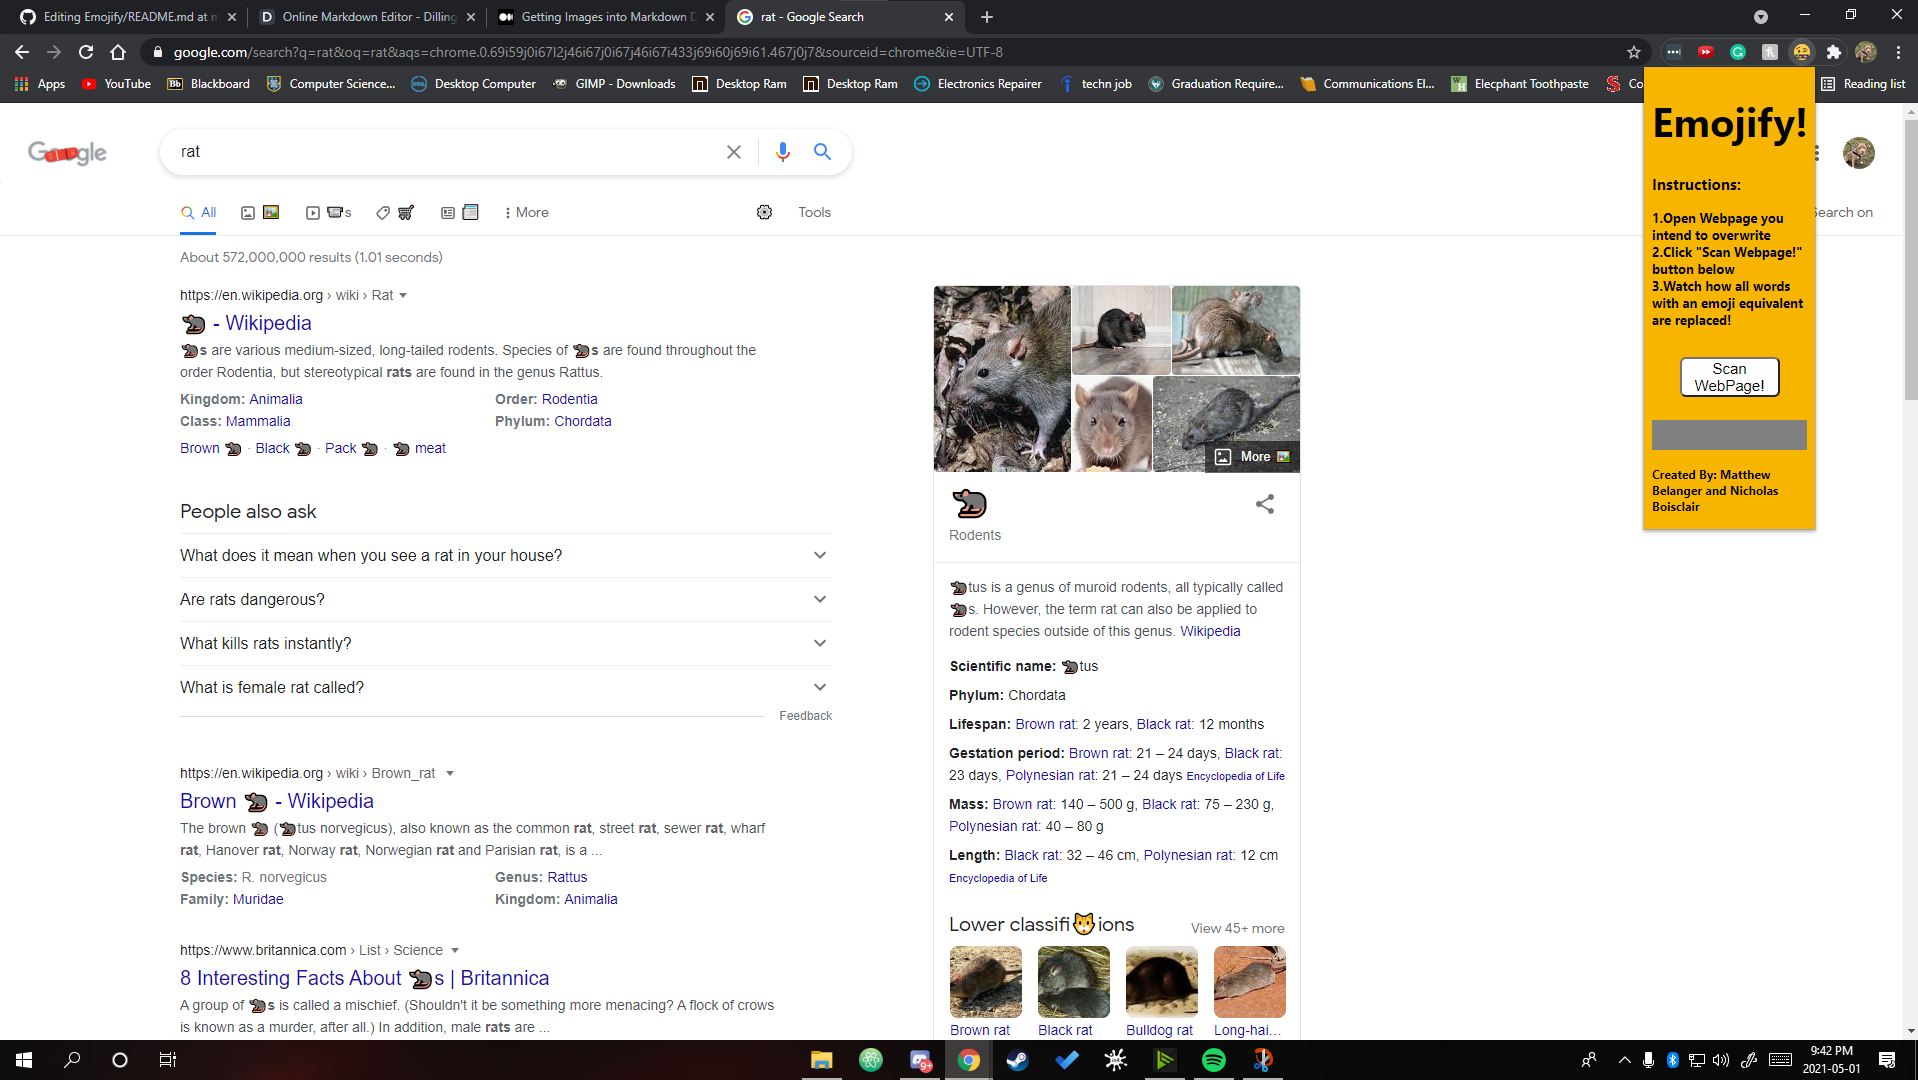This screenshot has width=1918, height=1080.
Task: Click the Wikipedia link in knowledge panel
Action: (x=1210, y=631)
